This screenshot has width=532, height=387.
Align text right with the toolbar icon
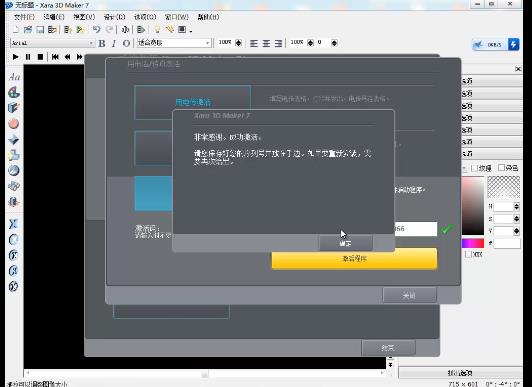click(278, 43)
